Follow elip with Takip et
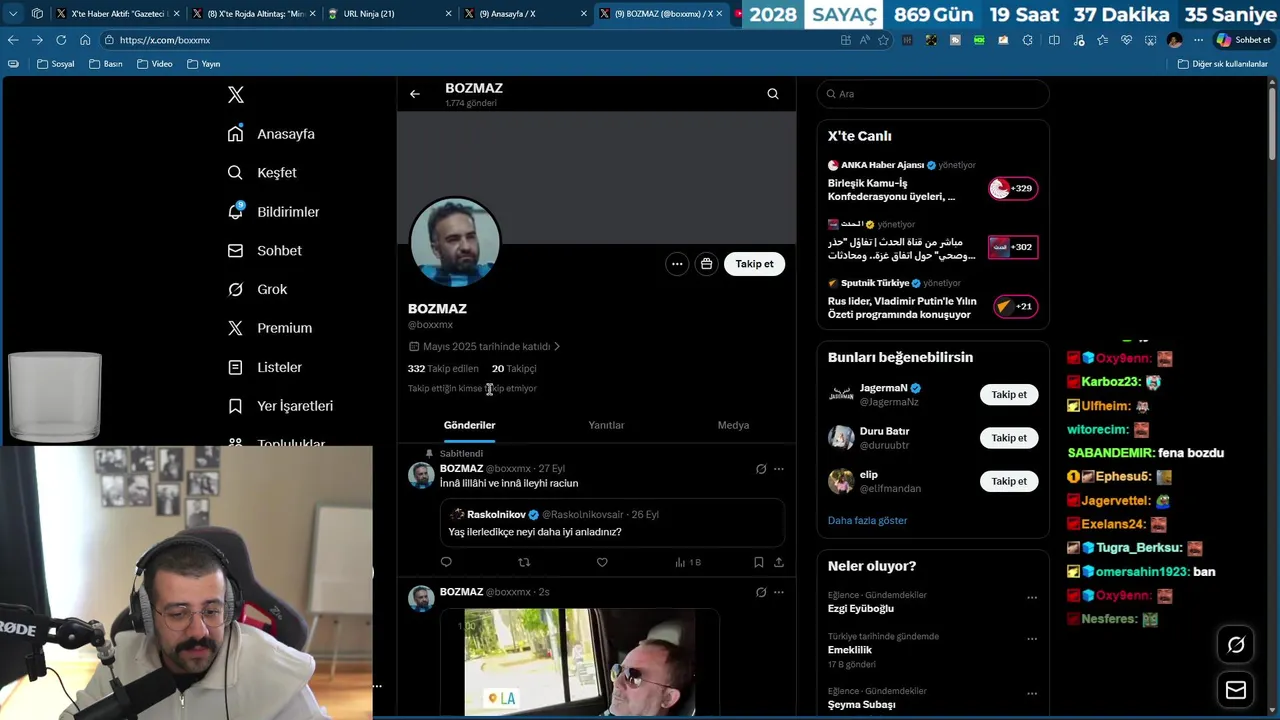1280x720 pixels. click(1009, 482)
